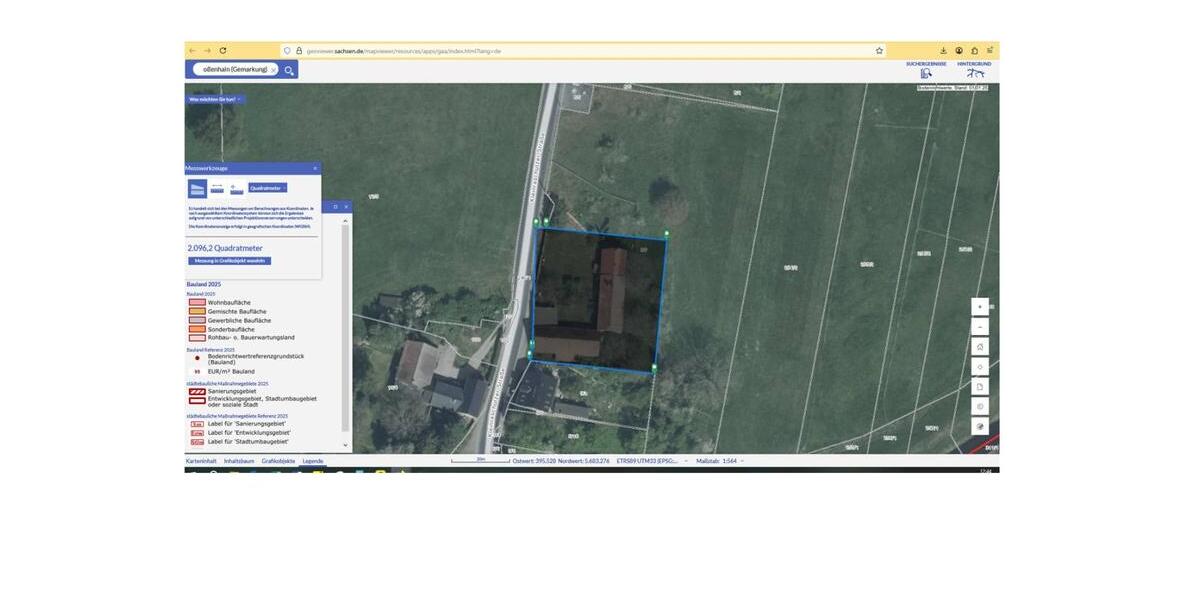
Task: Click the legend panel vertical scrollbar
Action: coord(346,330)
